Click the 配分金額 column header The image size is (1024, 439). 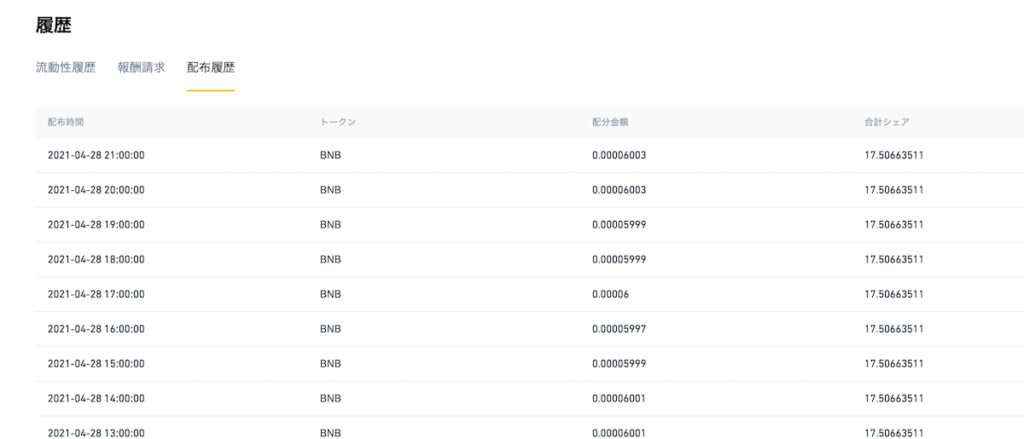610,122
